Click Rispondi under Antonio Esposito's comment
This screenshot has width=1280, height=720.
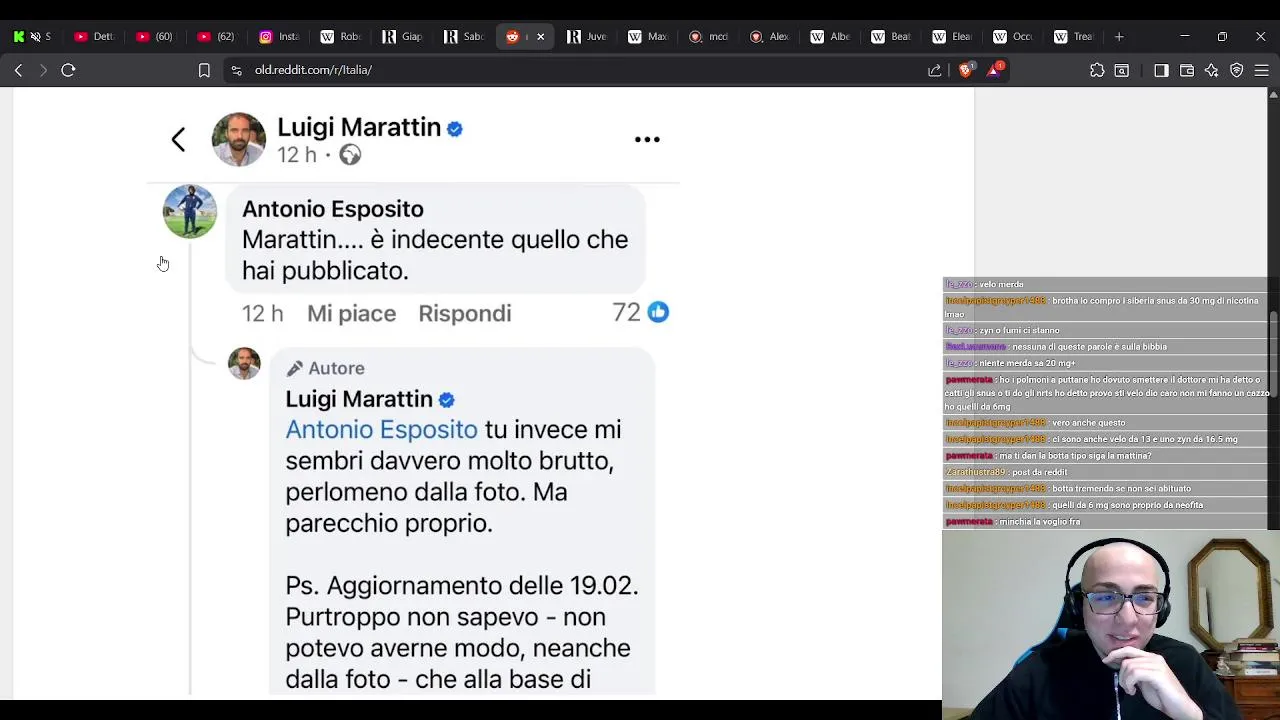click(x=465, y=313)
